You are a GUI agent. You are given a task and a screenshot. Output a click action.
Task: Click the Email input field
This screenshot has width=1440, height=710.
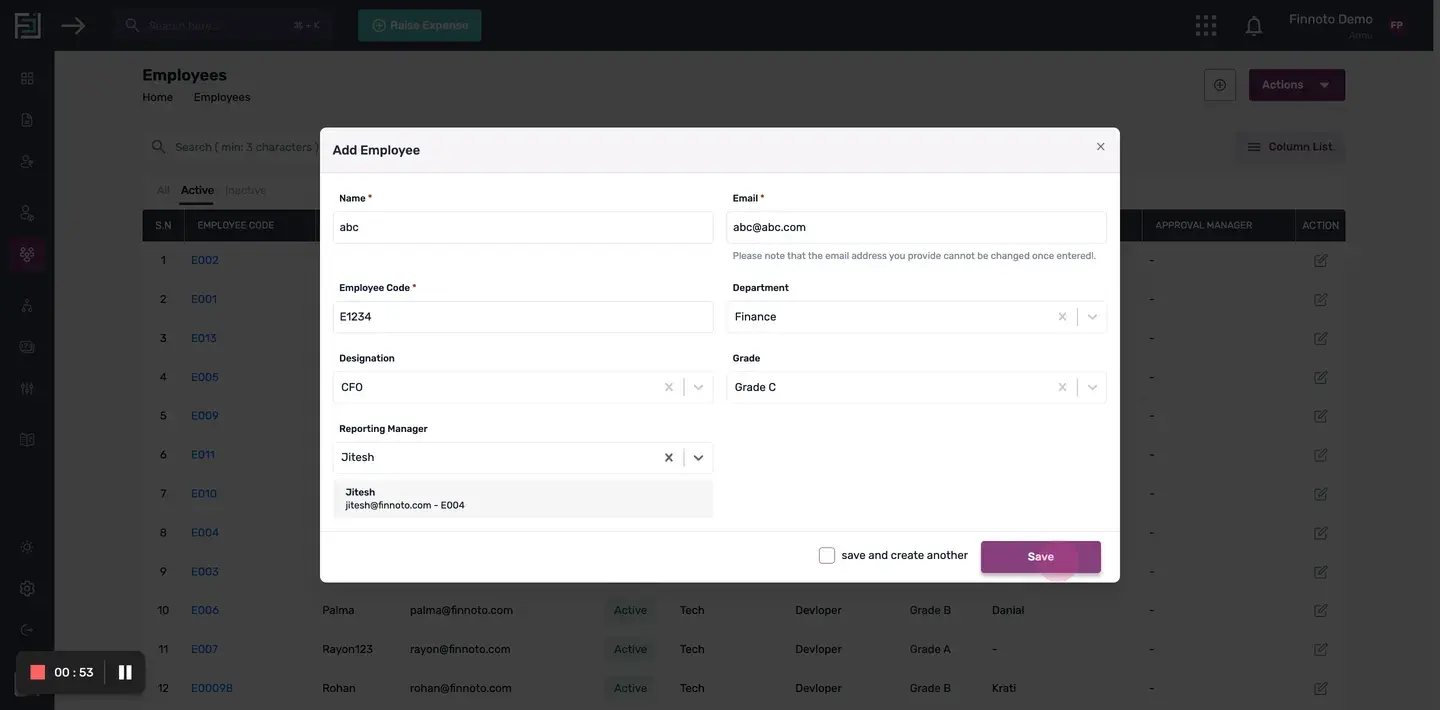click(916, 227)
